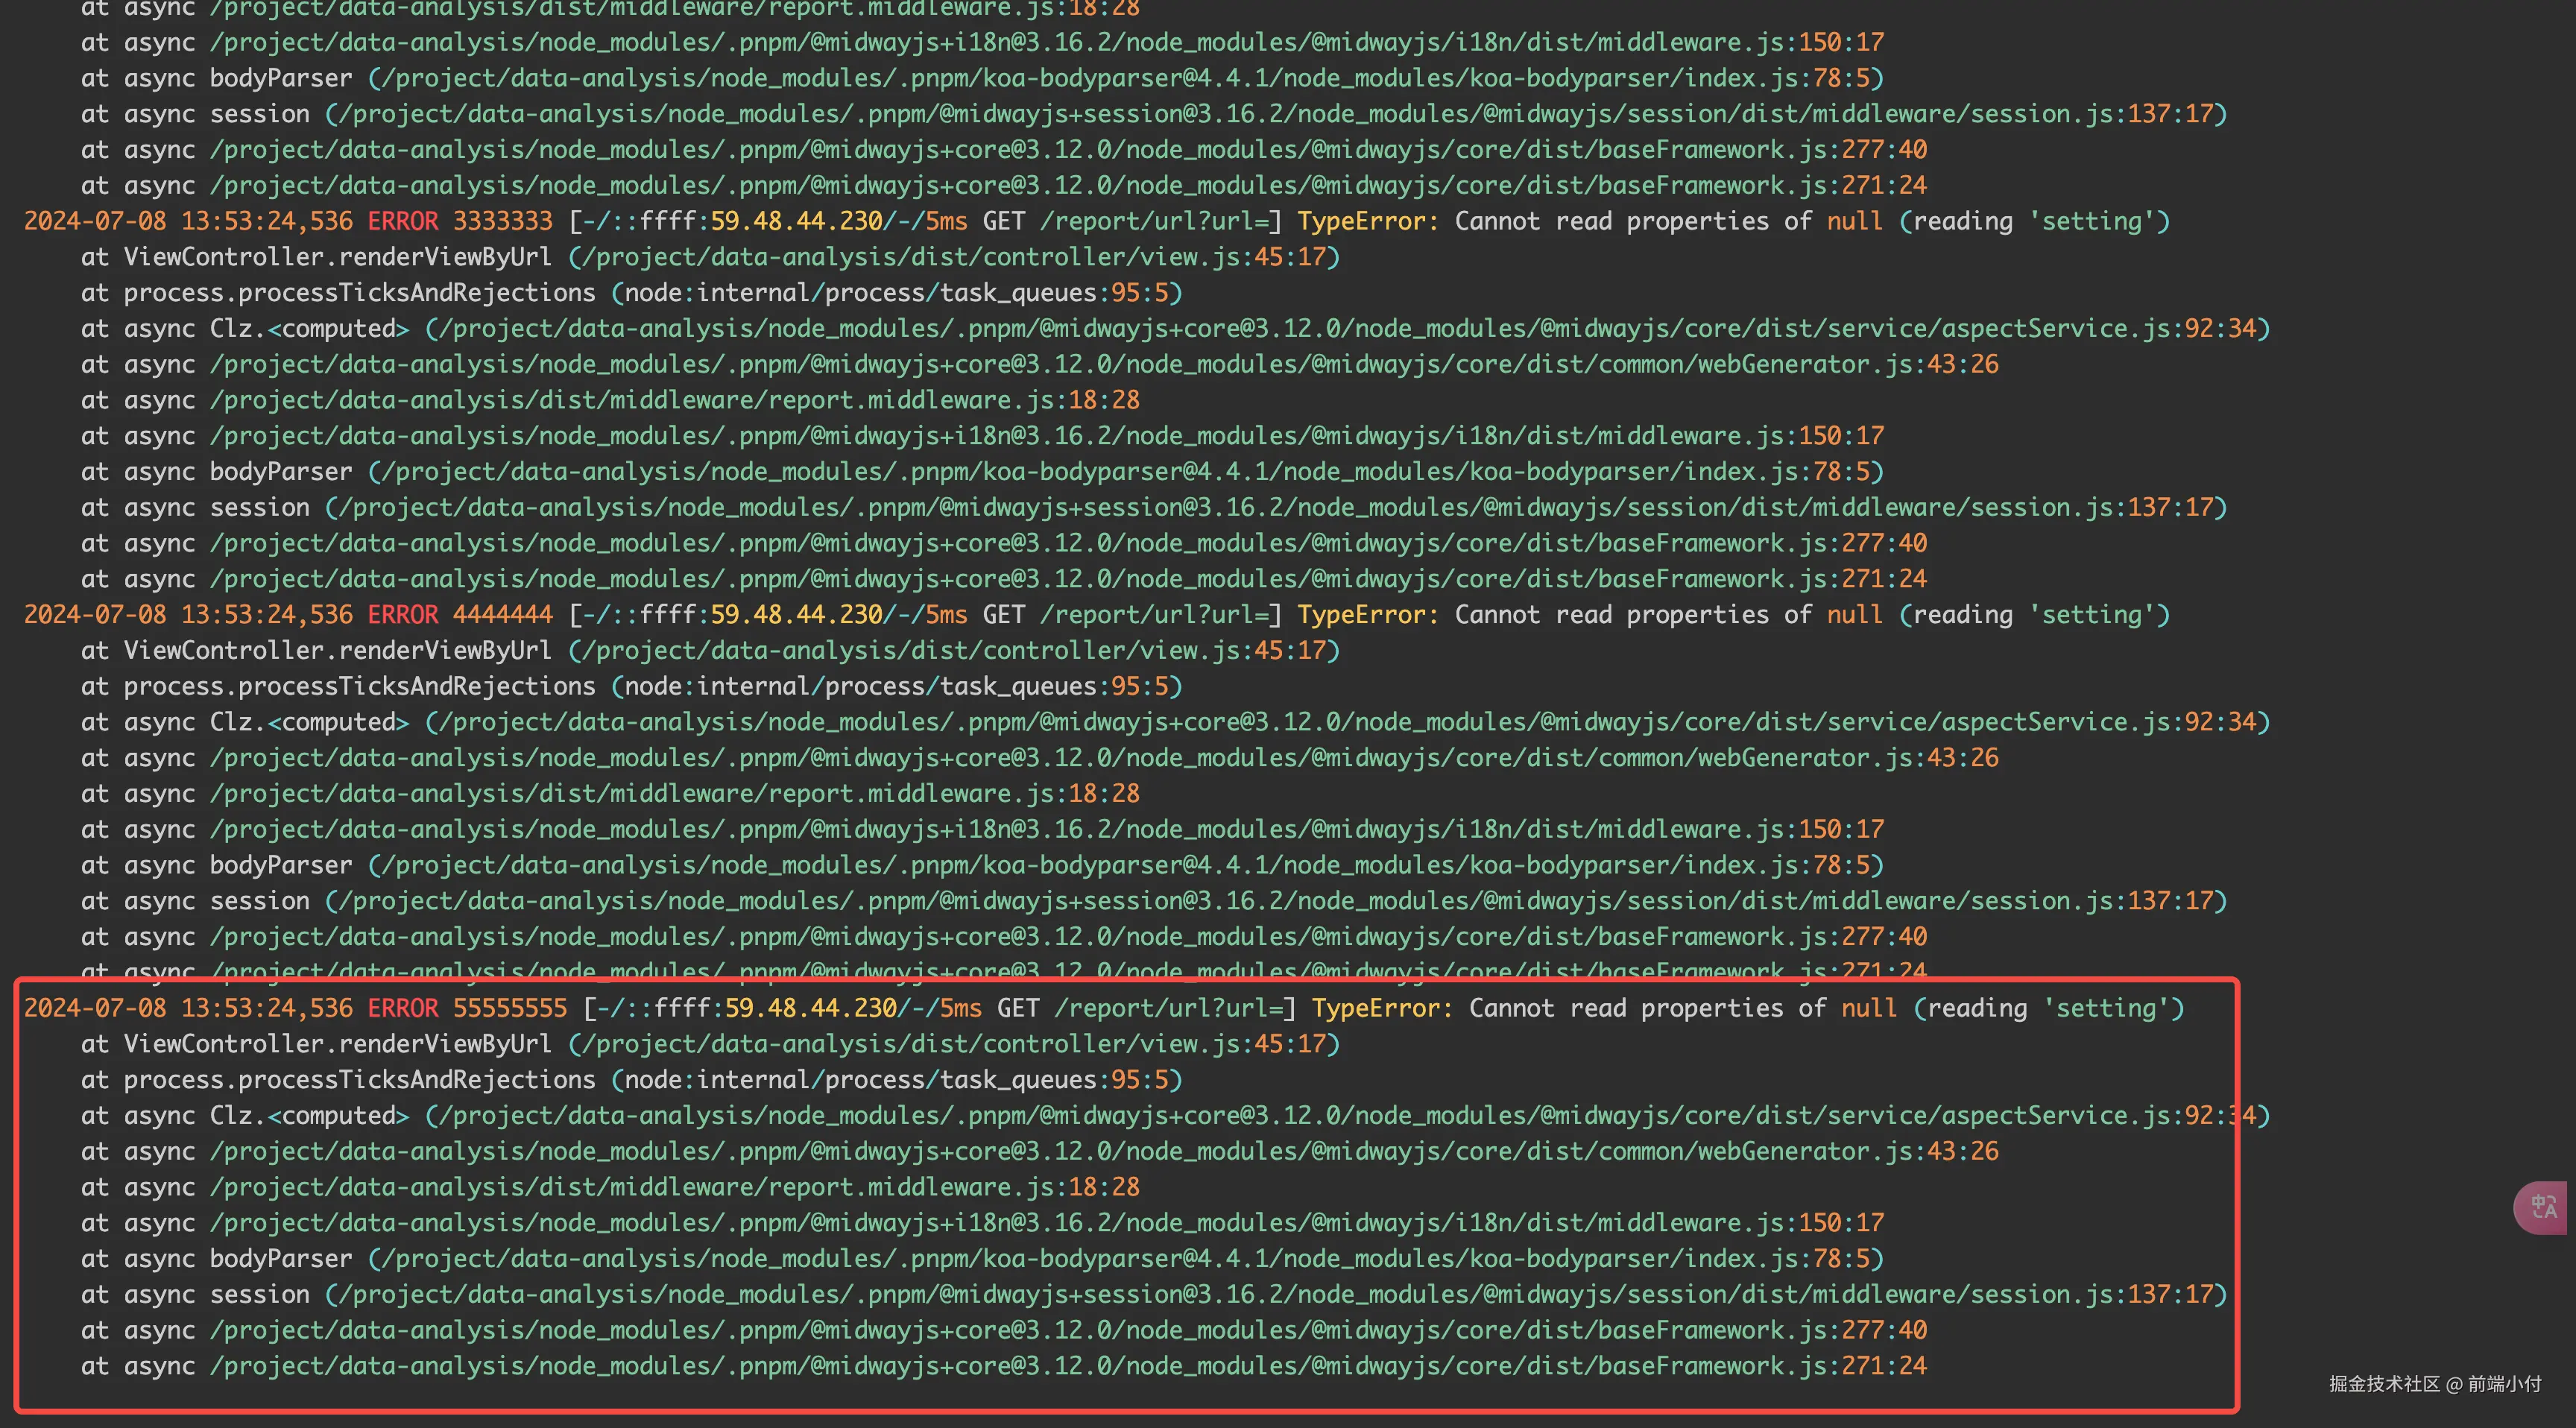
Task: Click GET /report/url?url= on ERROR 55555555 line
Action: [x=1140, y=1008]
